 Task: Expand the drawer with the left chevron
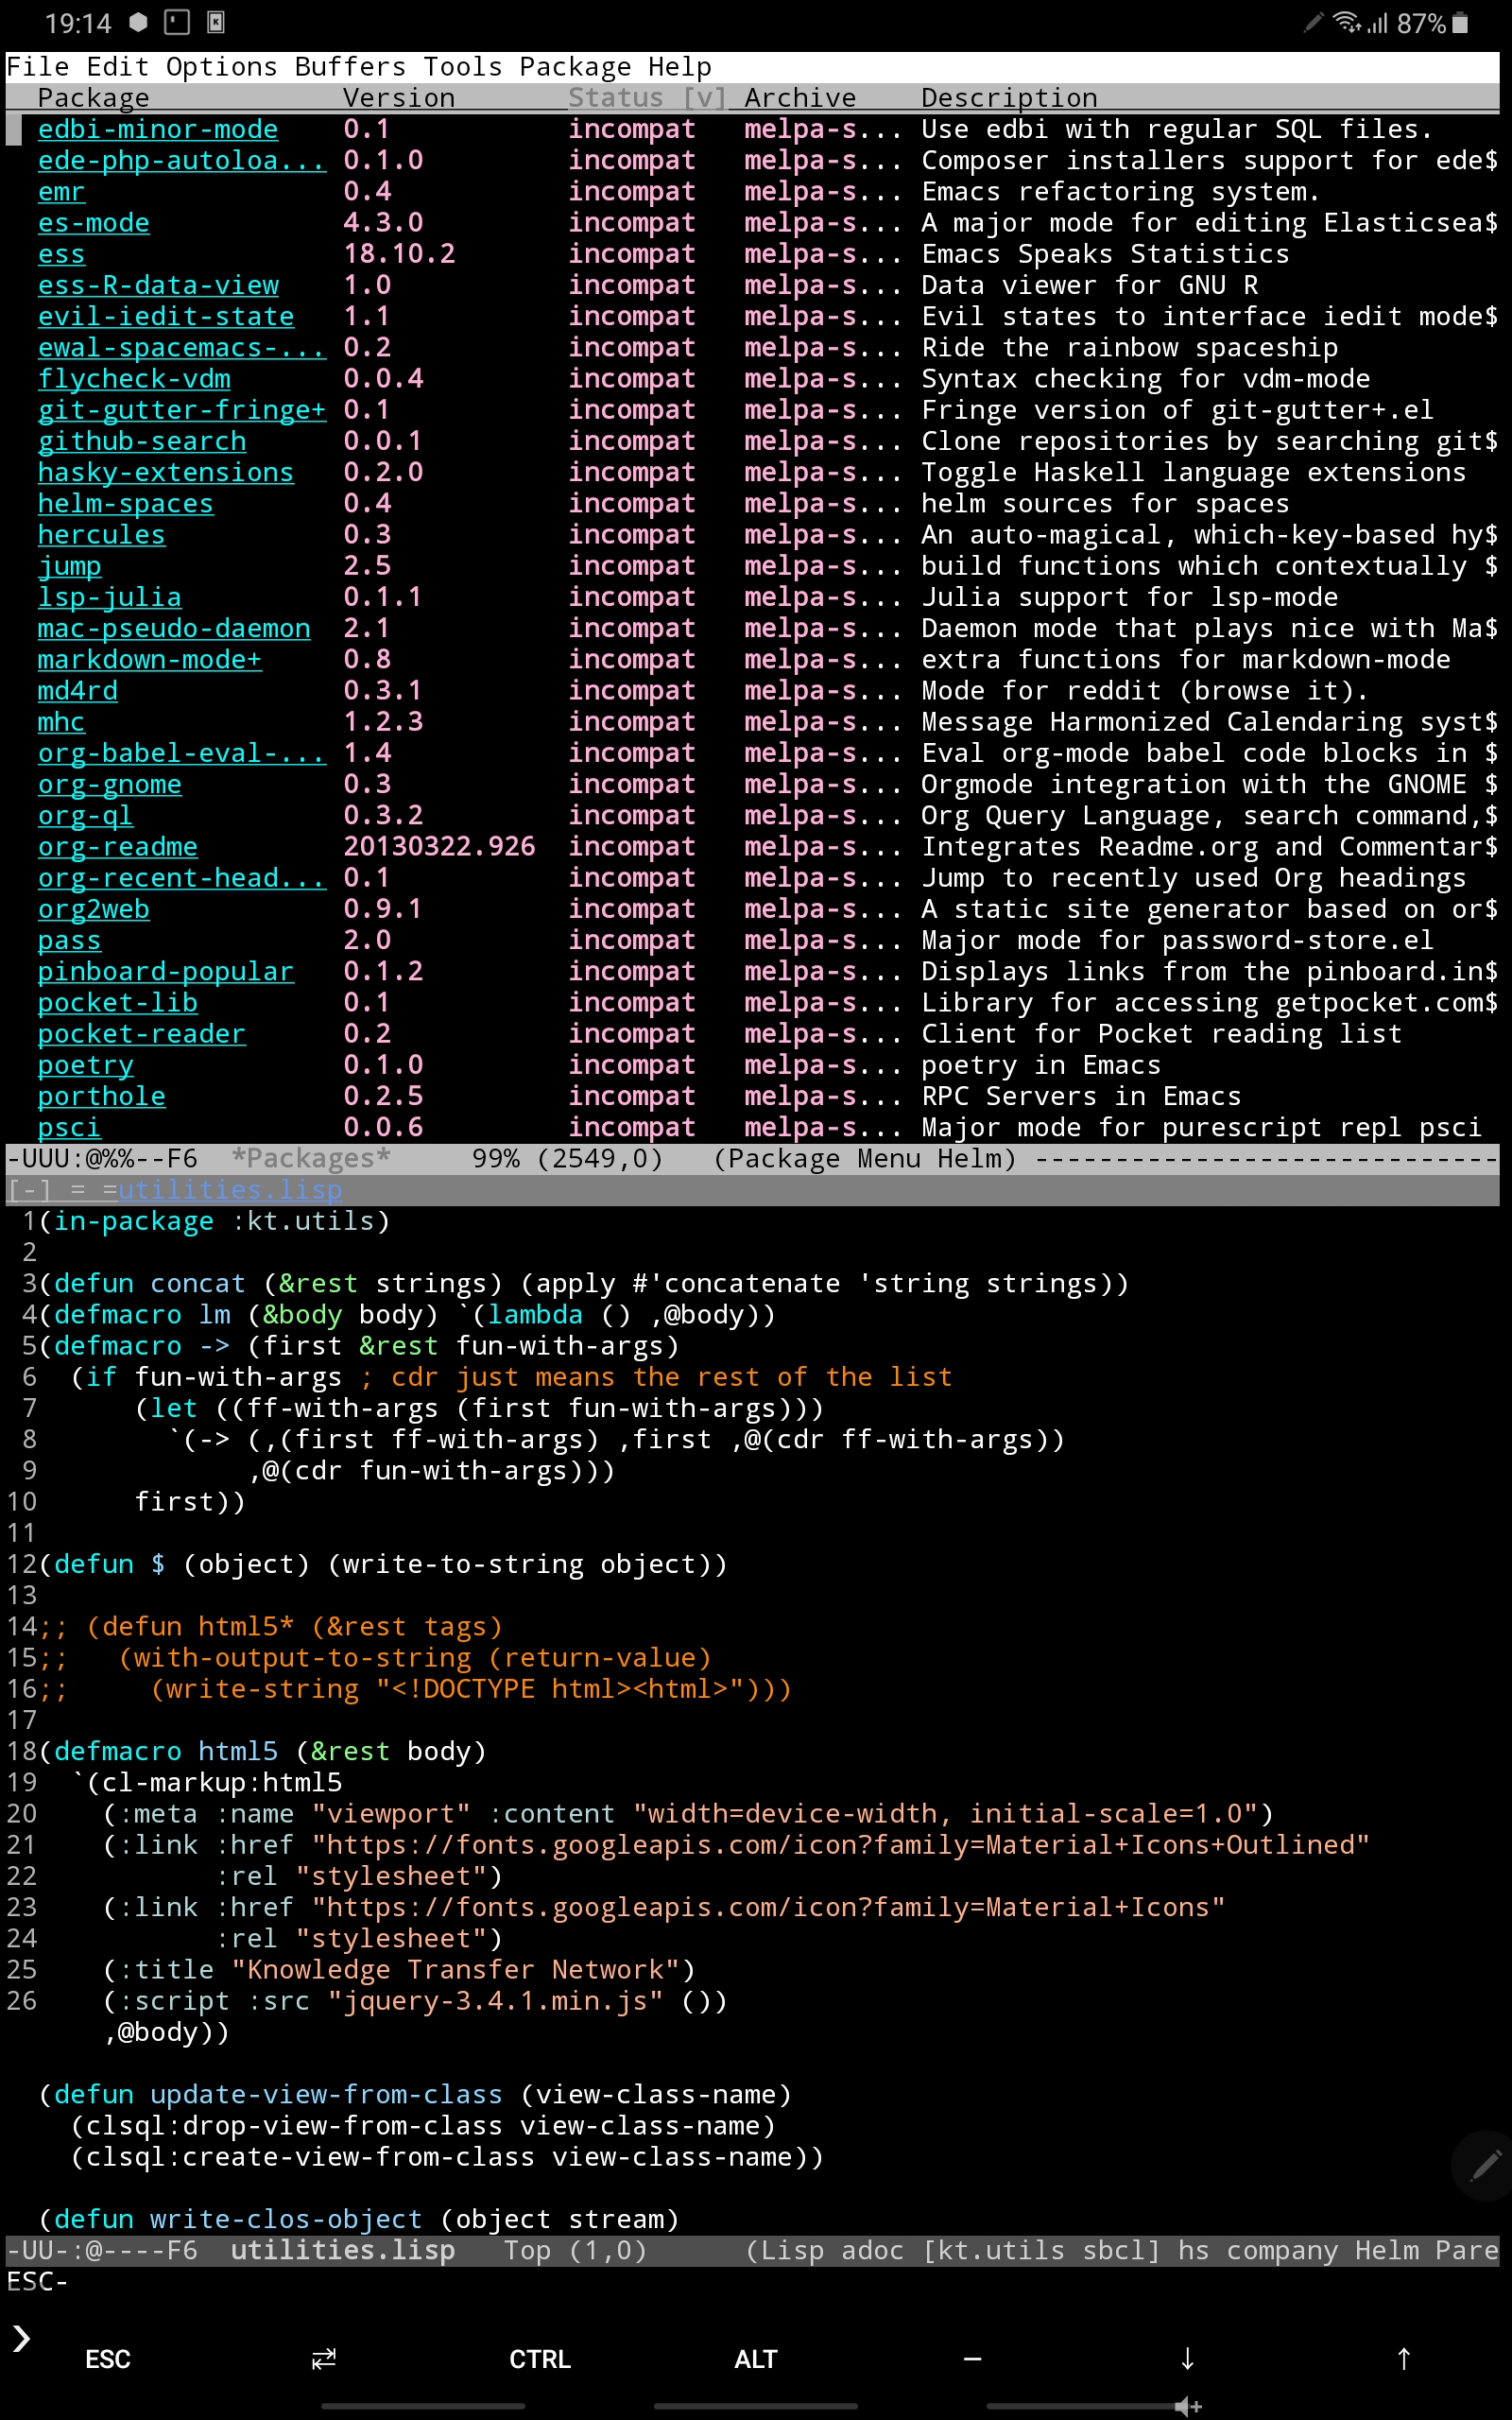coord(22,2338)
